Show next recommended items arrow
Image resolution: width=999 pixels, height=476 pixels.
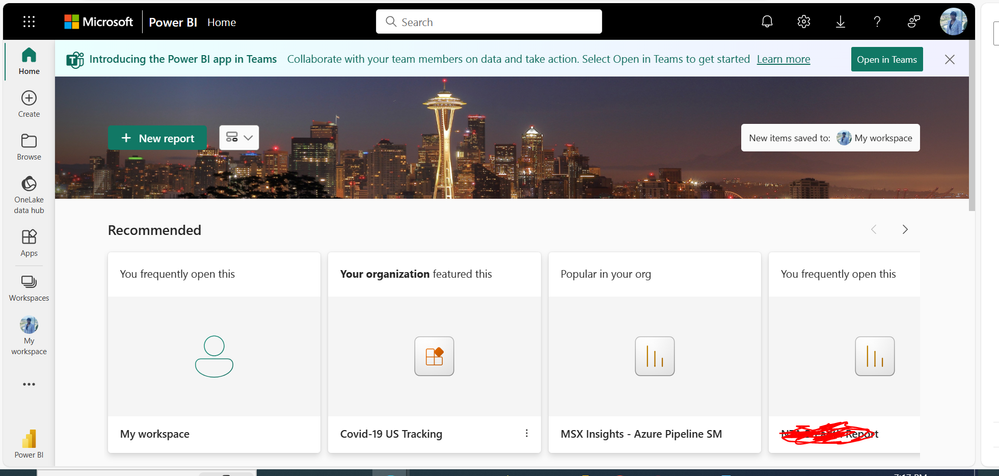(x=905, y=229)
